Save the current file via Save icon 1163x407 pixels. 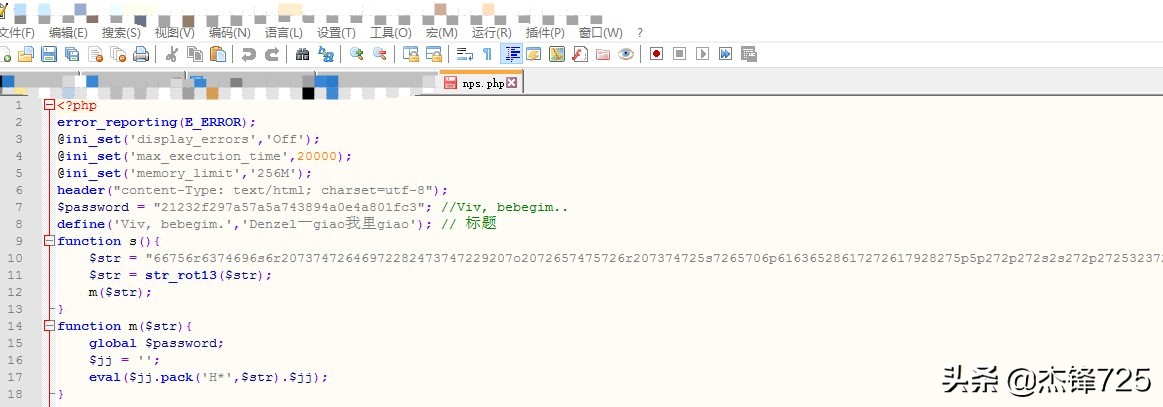click(49, 53)
